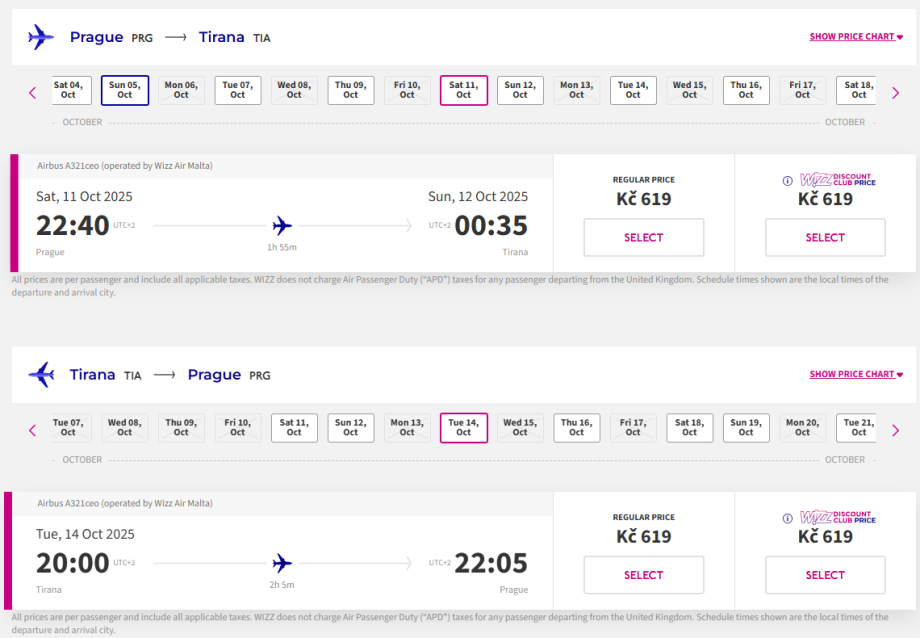
Task: Click the info icon beside return WIZZ Discount Club price
Action: pyautogui.click(x=788, y=518)
